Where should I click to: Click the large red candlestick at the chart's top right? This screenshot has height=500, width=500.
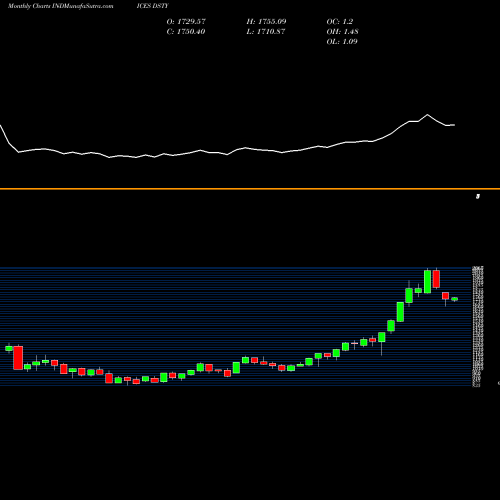tap(436, 279)
